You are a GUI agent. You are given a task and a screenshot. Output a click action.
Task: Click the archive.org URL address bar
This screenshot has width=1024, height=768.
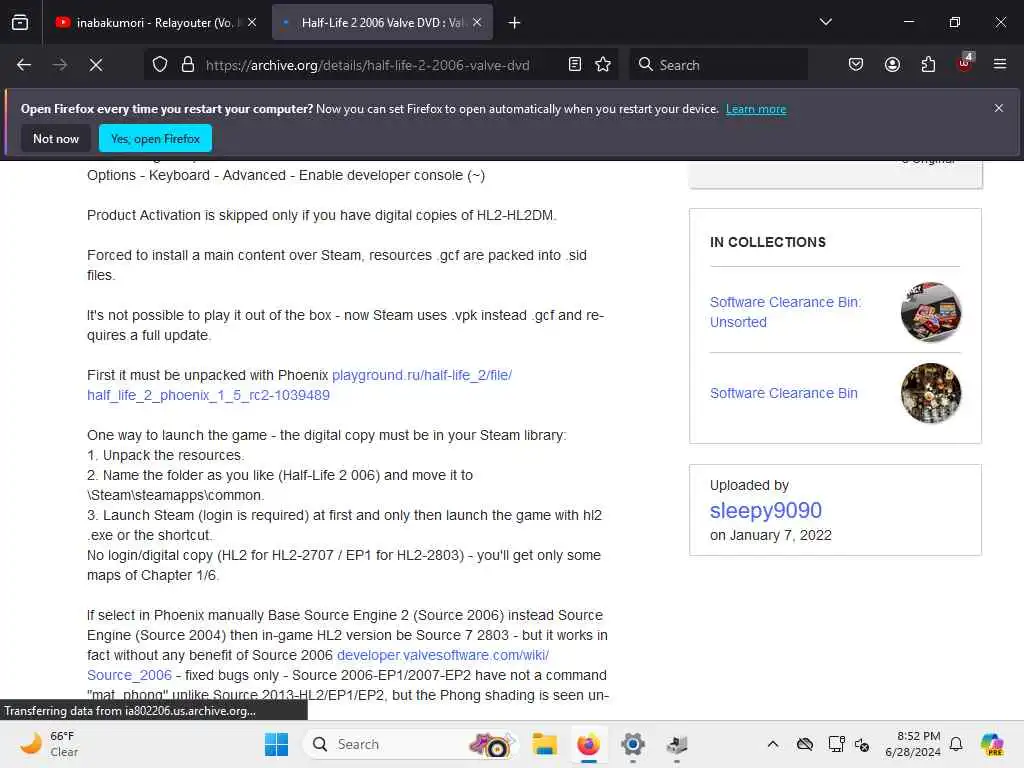pos(367,65)
